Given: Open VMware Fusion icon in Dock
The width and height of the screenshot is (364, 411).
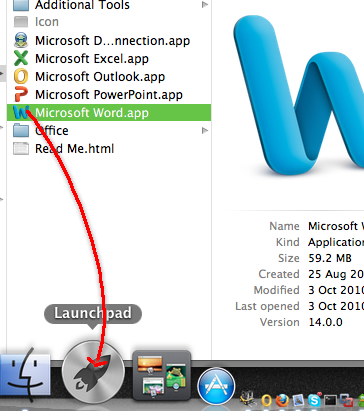Looking at the screenshot, I should tap(346, 400).
